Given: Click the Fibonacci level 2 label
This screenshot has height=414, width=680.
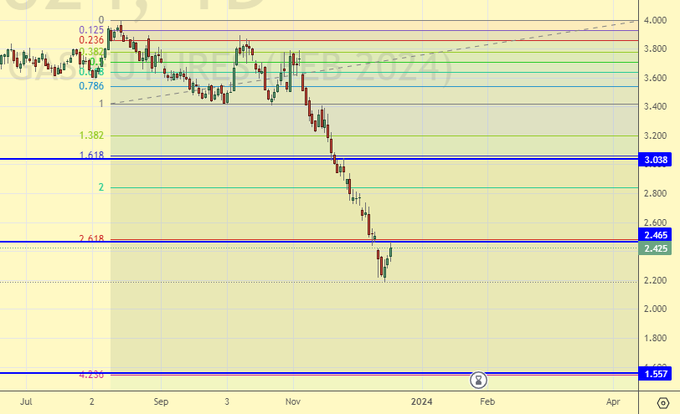Looking at the screenshot, I should tap(100, 187).
